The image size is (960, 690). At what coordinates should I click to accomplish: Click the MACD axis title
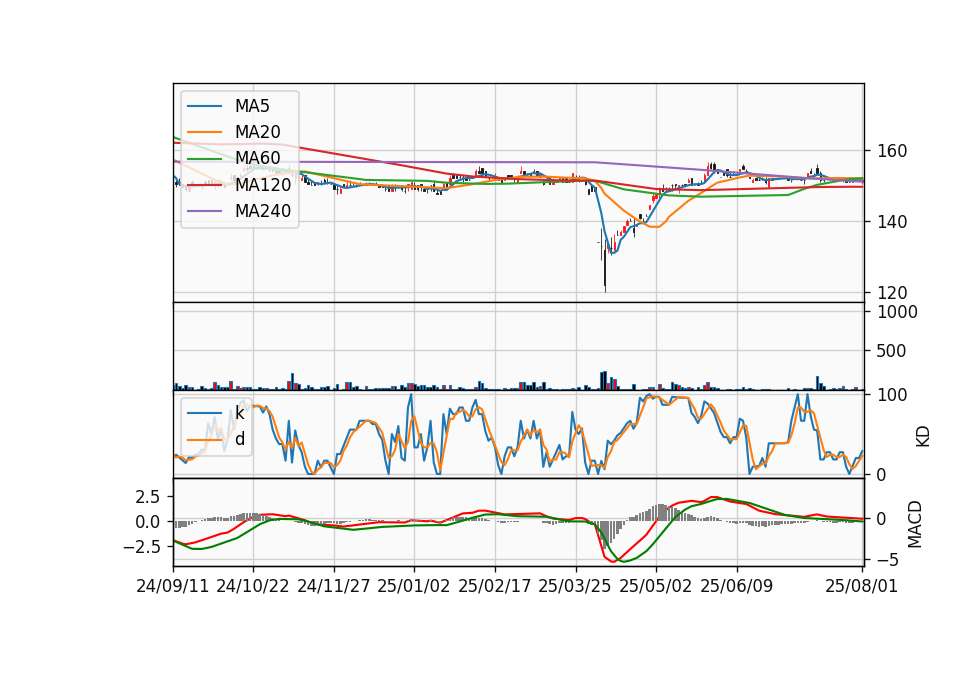point(915,524)
